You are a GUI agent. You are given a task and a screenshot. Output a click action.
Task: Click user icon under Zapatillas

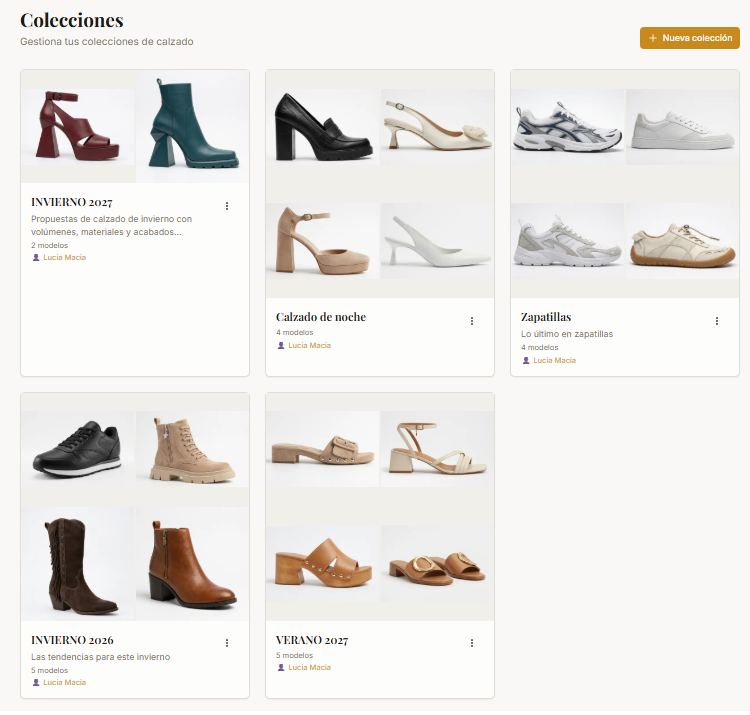click(x=526, y=361)
